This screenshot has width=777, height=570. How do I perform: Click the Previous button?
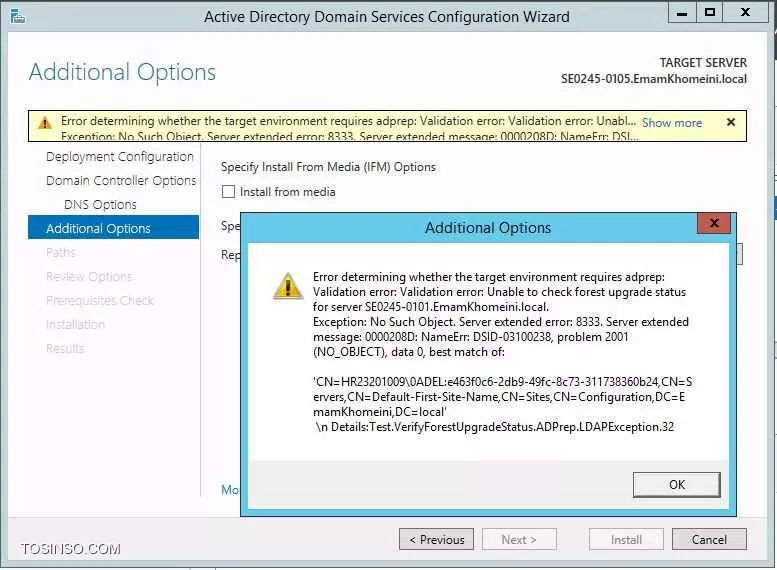tap(436, 539)
